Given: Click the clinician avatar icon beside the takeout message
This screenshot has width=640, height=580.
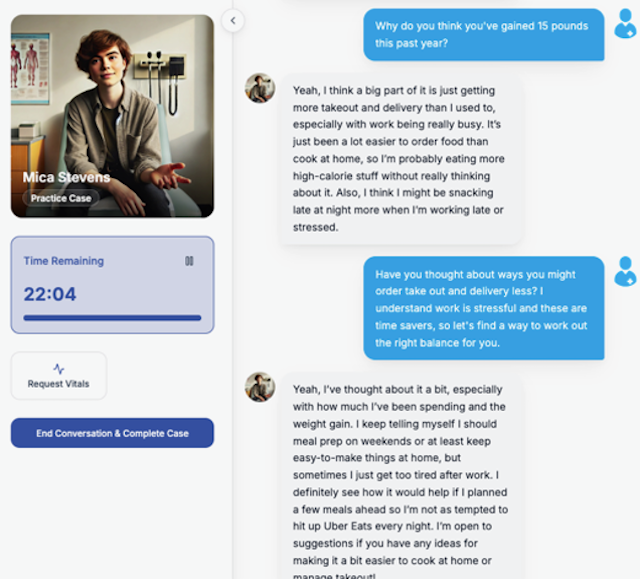Looking at the screenshot, I should pos(625,271).
